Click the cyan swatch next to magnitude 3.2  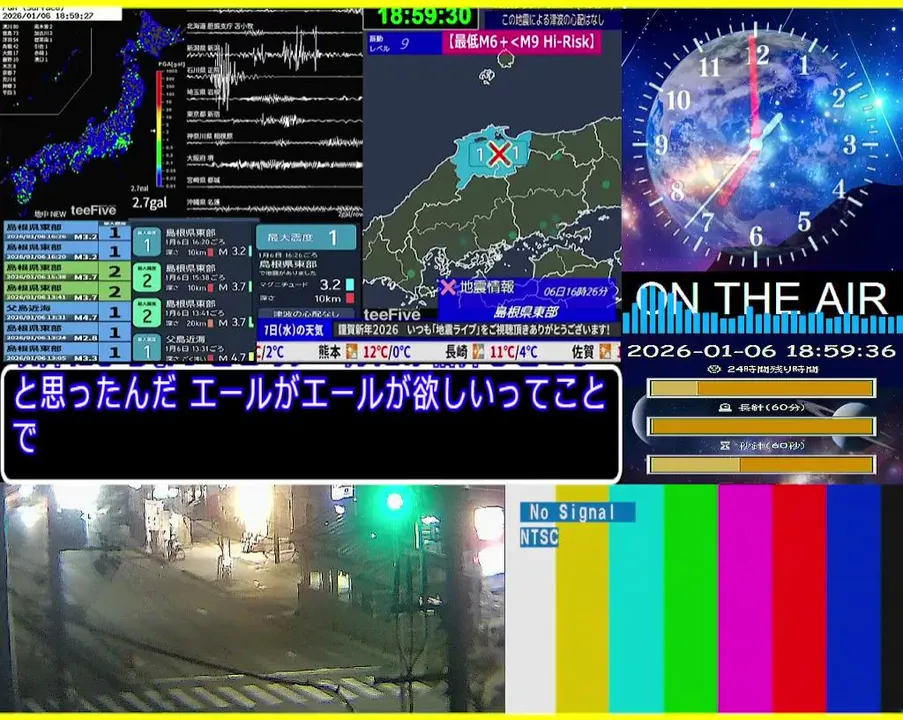350,284
